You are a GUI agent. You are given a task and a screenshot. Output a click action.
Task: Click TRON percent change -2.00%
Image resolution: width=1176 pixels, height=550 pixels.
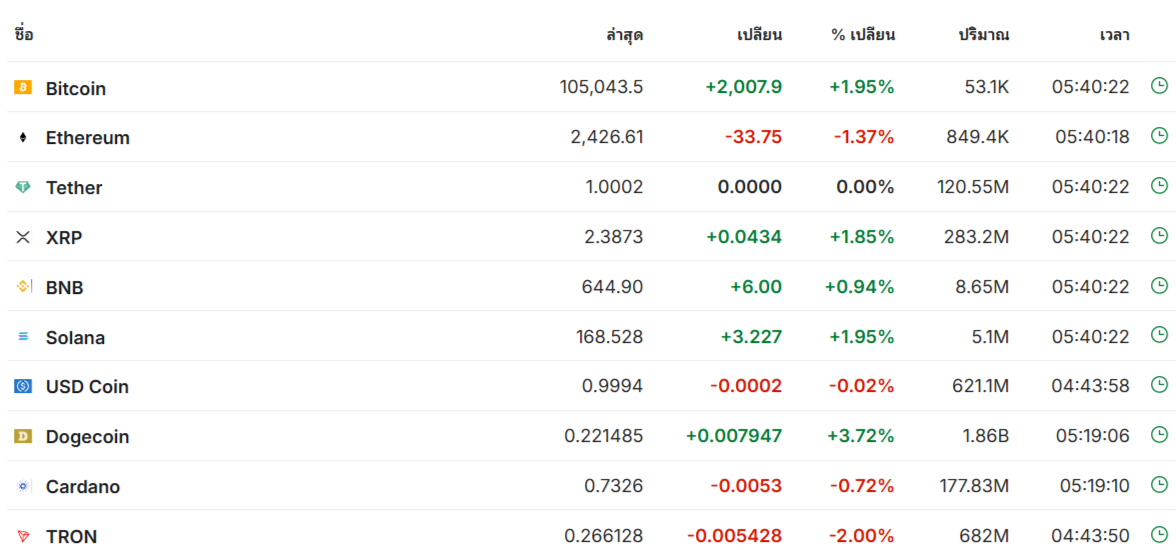[862, 536]
